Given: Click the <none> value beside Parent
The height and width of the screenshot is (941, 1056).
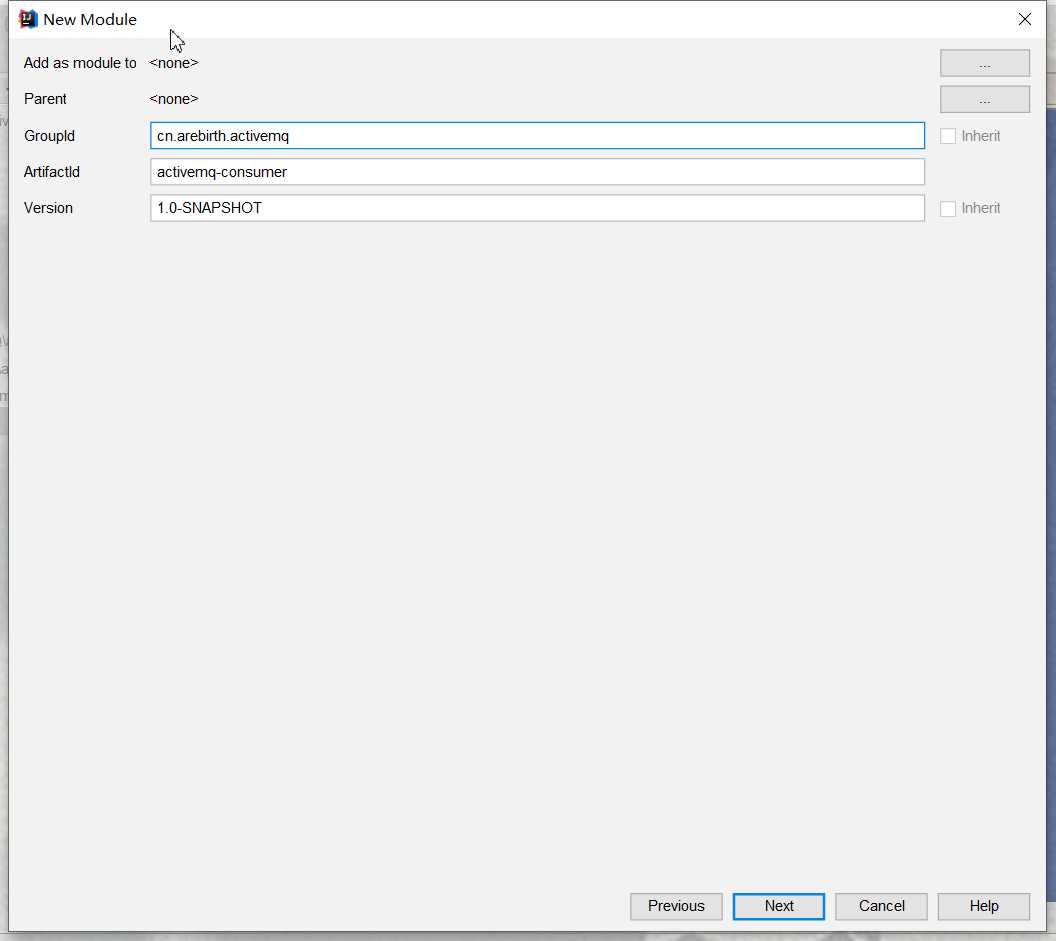Looking at the screenshot, I should coord(174,100).
